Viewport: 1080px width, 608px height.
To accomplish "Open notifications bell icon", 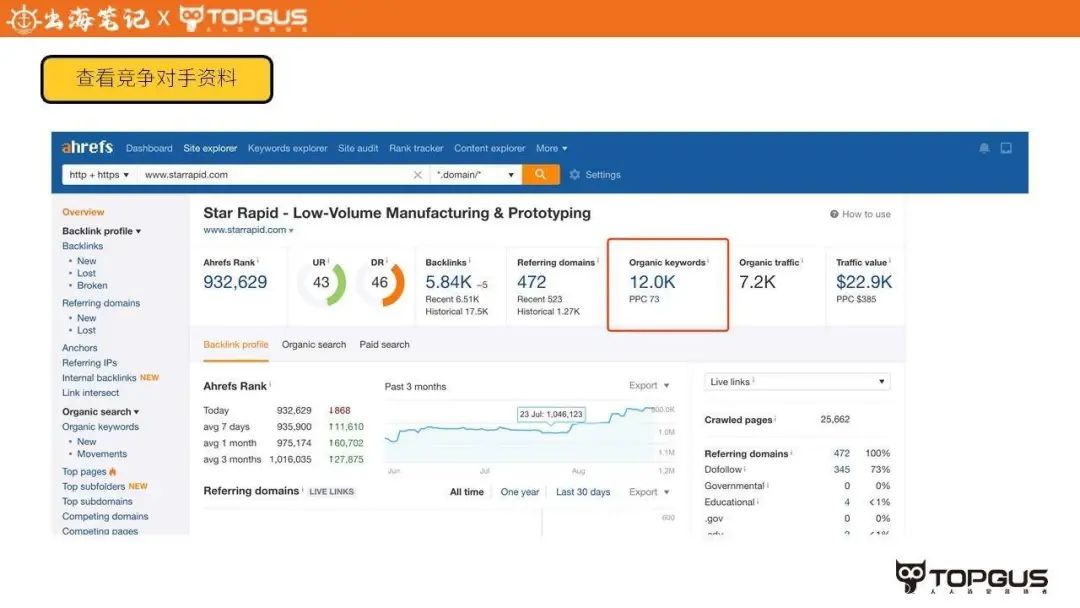I will pos(984,148).
